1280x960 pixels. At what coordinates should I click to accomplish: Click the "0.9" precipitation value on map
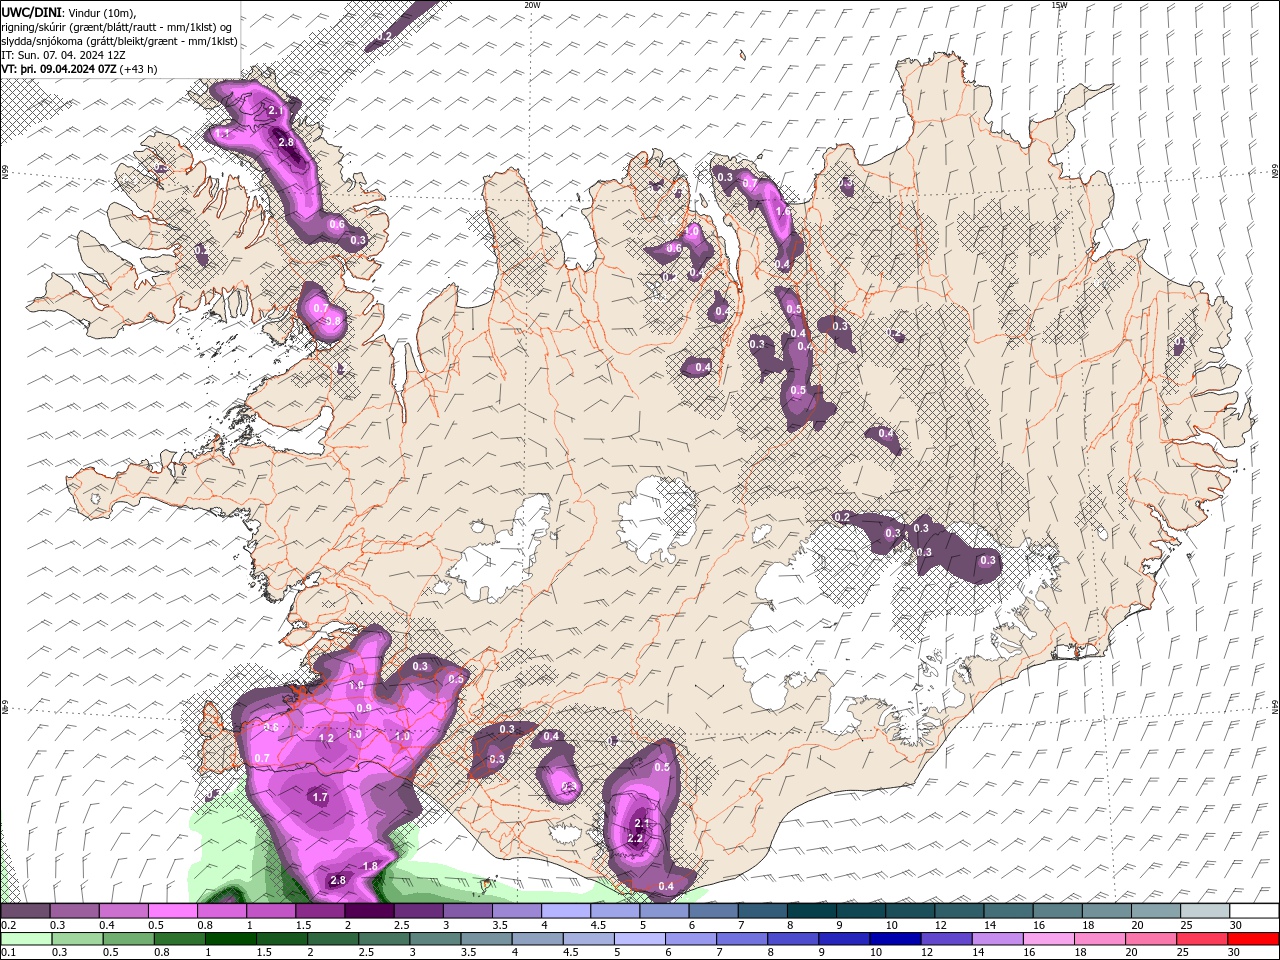364,708
